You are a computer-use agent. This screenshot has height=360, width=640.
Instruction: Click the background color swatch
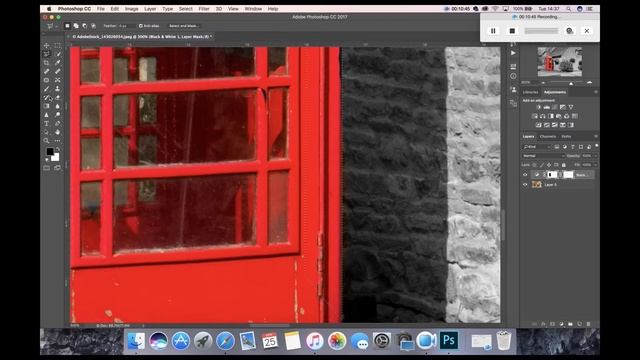(55, 157)
